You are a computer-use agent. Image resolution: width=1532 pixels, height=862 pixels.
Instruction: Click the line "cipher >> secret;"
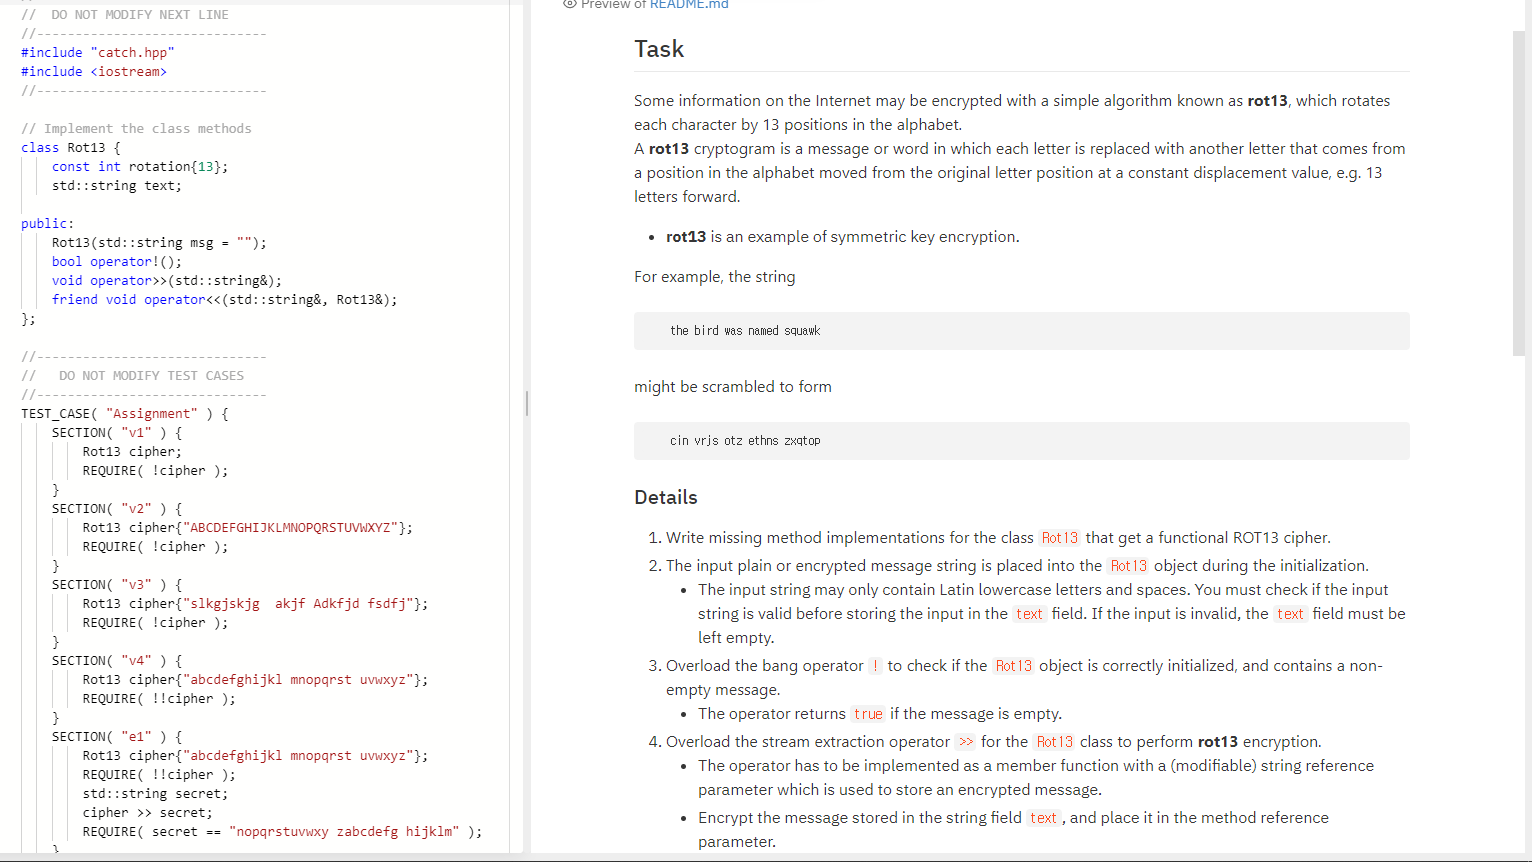[x=148, y=813]
